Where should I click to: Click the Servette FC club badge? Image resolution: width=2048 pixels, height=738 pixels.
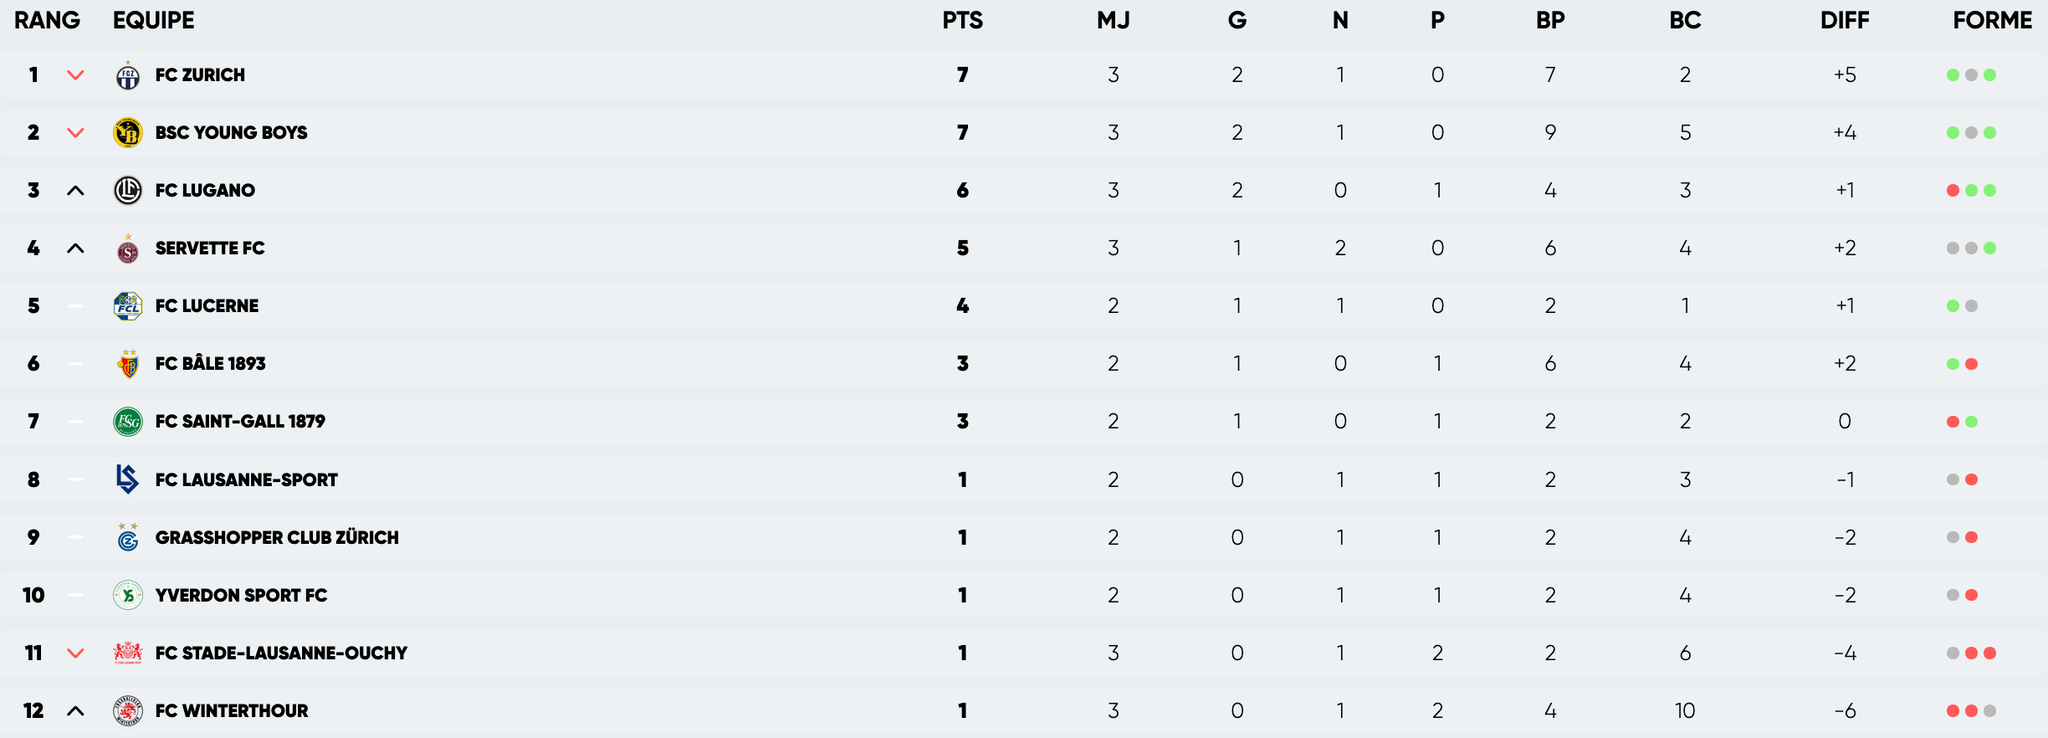click(128, 249)
